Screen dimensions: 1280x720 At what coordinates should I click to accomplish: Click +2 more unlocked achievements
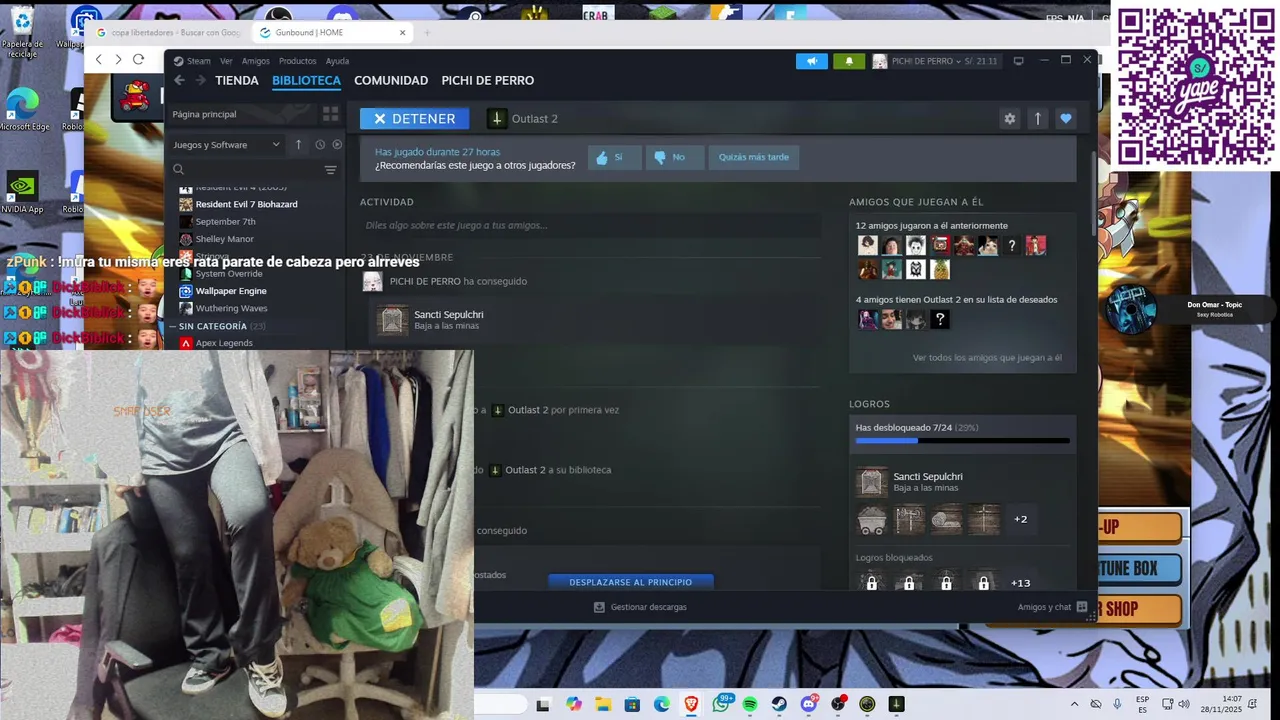[1020, 519]
